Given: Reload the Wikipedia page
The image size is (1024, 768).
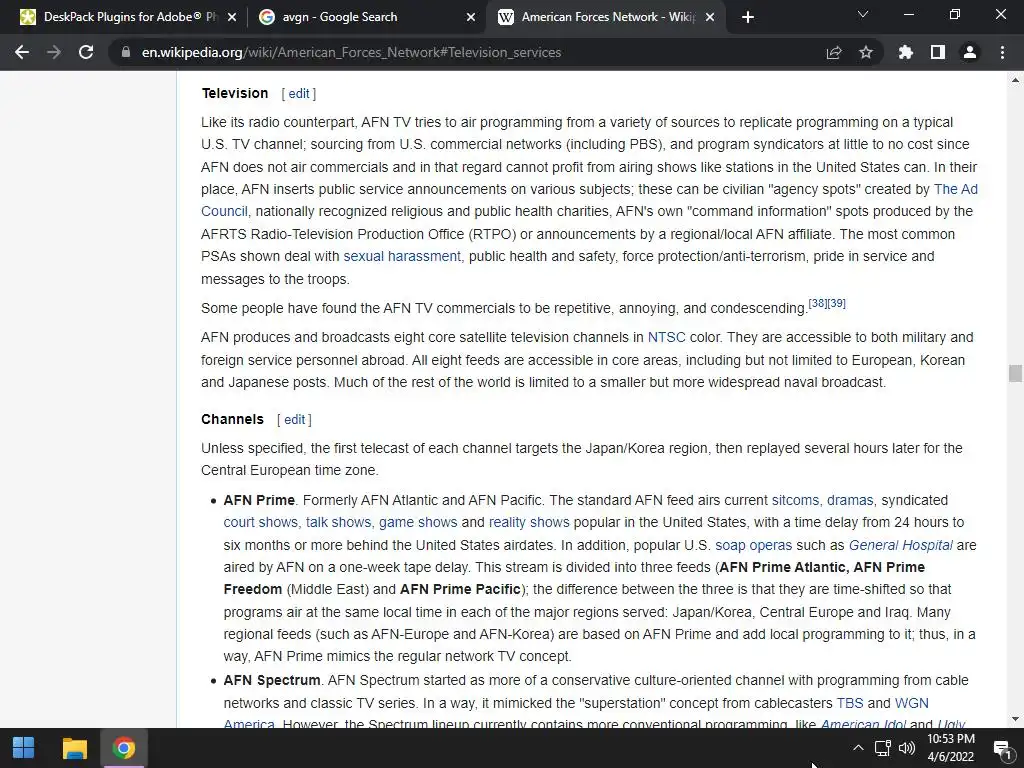Looking at the screenshot, I should coord(86,52).
